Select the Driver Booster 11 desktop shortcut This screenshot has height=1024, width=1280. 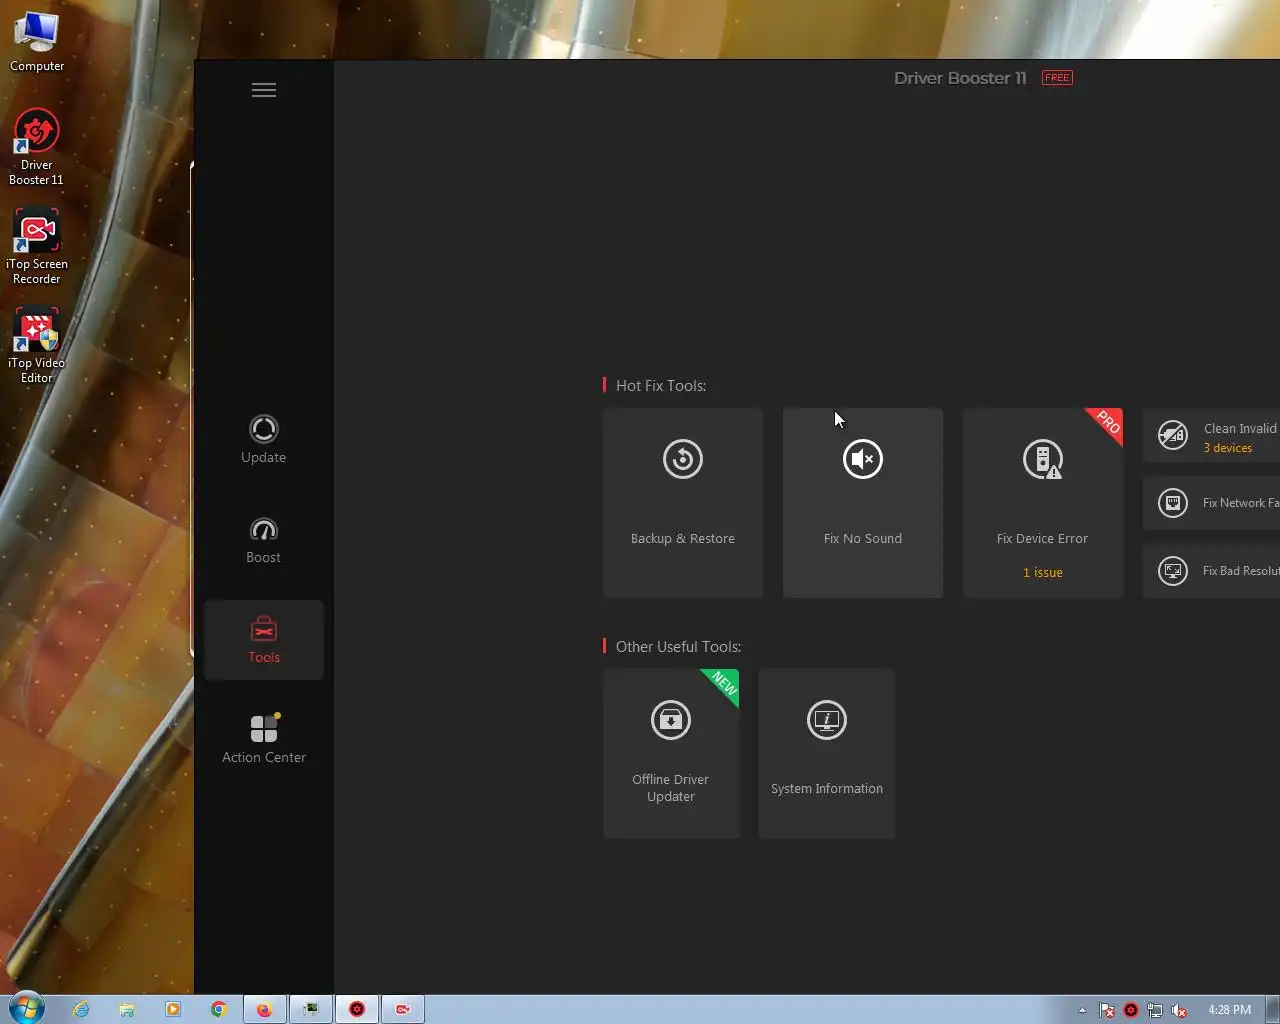[37, 147]
